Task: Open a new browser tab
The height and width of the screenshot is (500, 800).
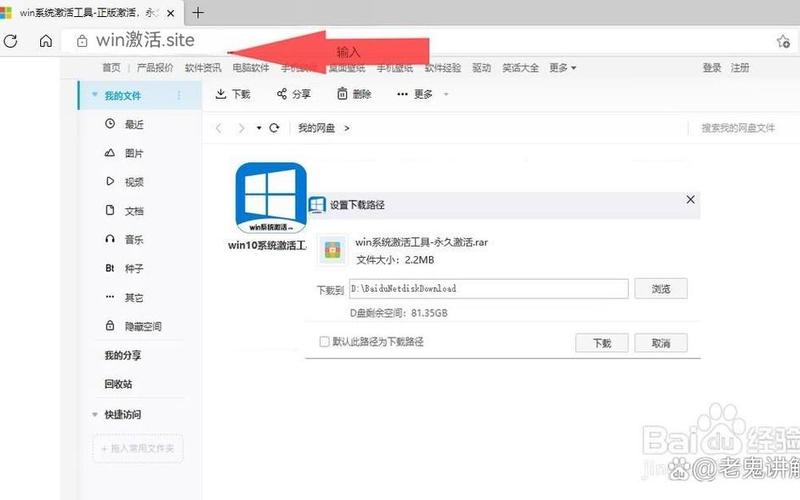Action: pos(198,13)
